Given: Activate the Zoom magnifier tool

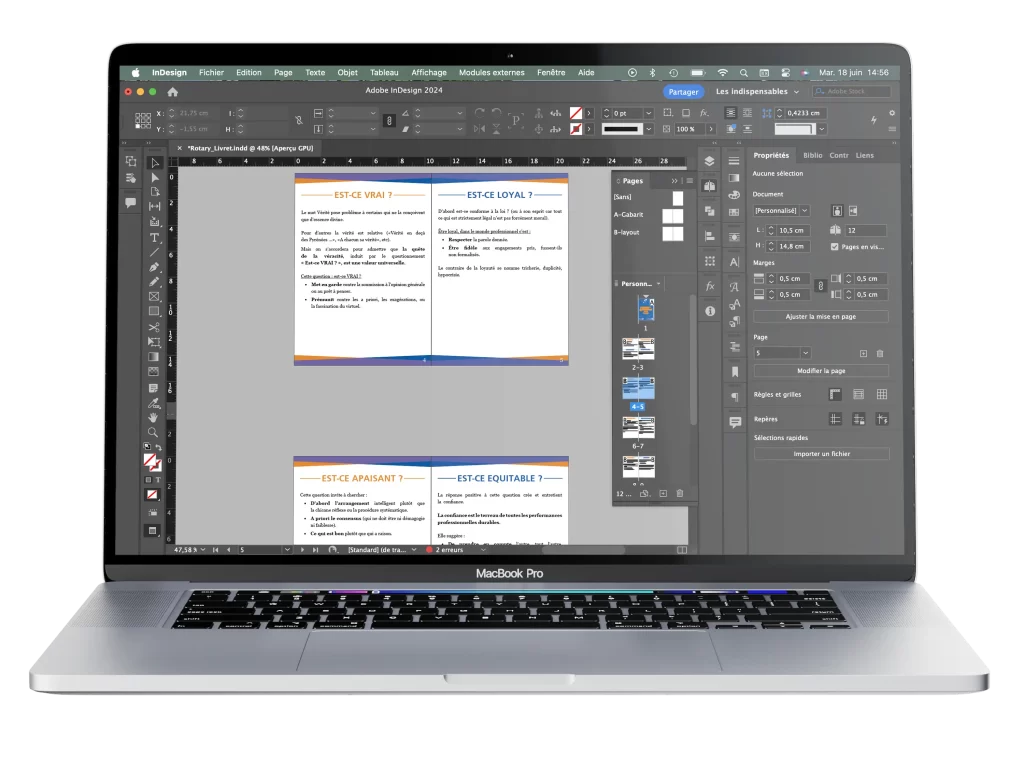Looking at the screenshot, I should pyautogui.click(x=153, y=432).
